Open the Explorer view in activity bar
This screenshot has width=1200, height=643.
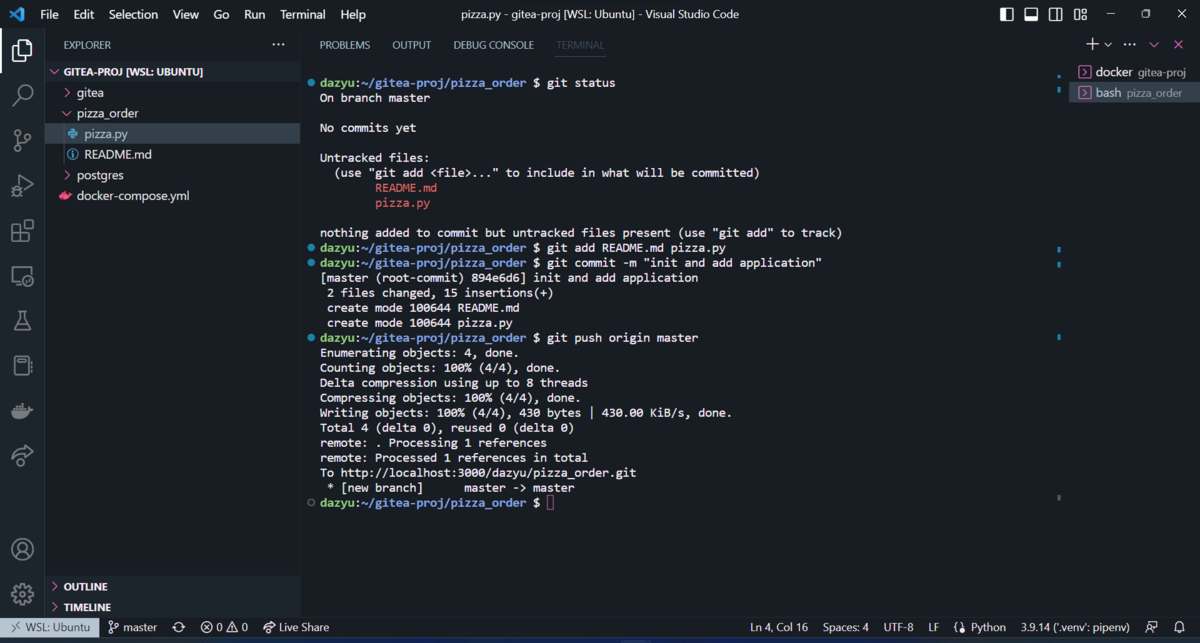22,50
